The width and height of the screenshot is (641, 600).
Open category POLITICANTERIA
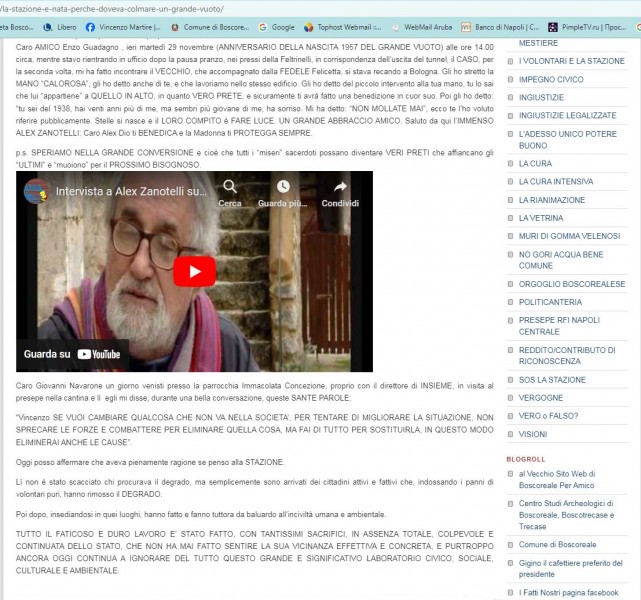click(x=550, y=302)
